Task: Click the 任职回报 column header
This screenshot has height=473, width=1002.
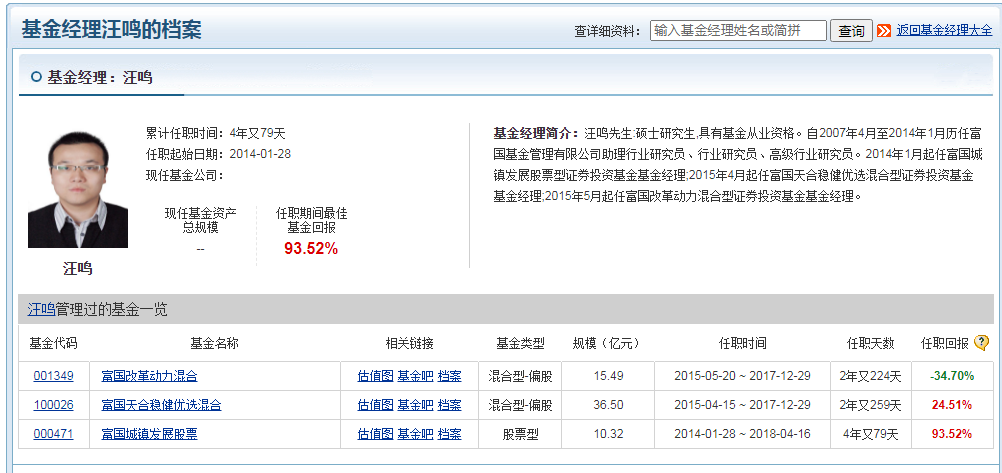Action: [x=944, y=343]
